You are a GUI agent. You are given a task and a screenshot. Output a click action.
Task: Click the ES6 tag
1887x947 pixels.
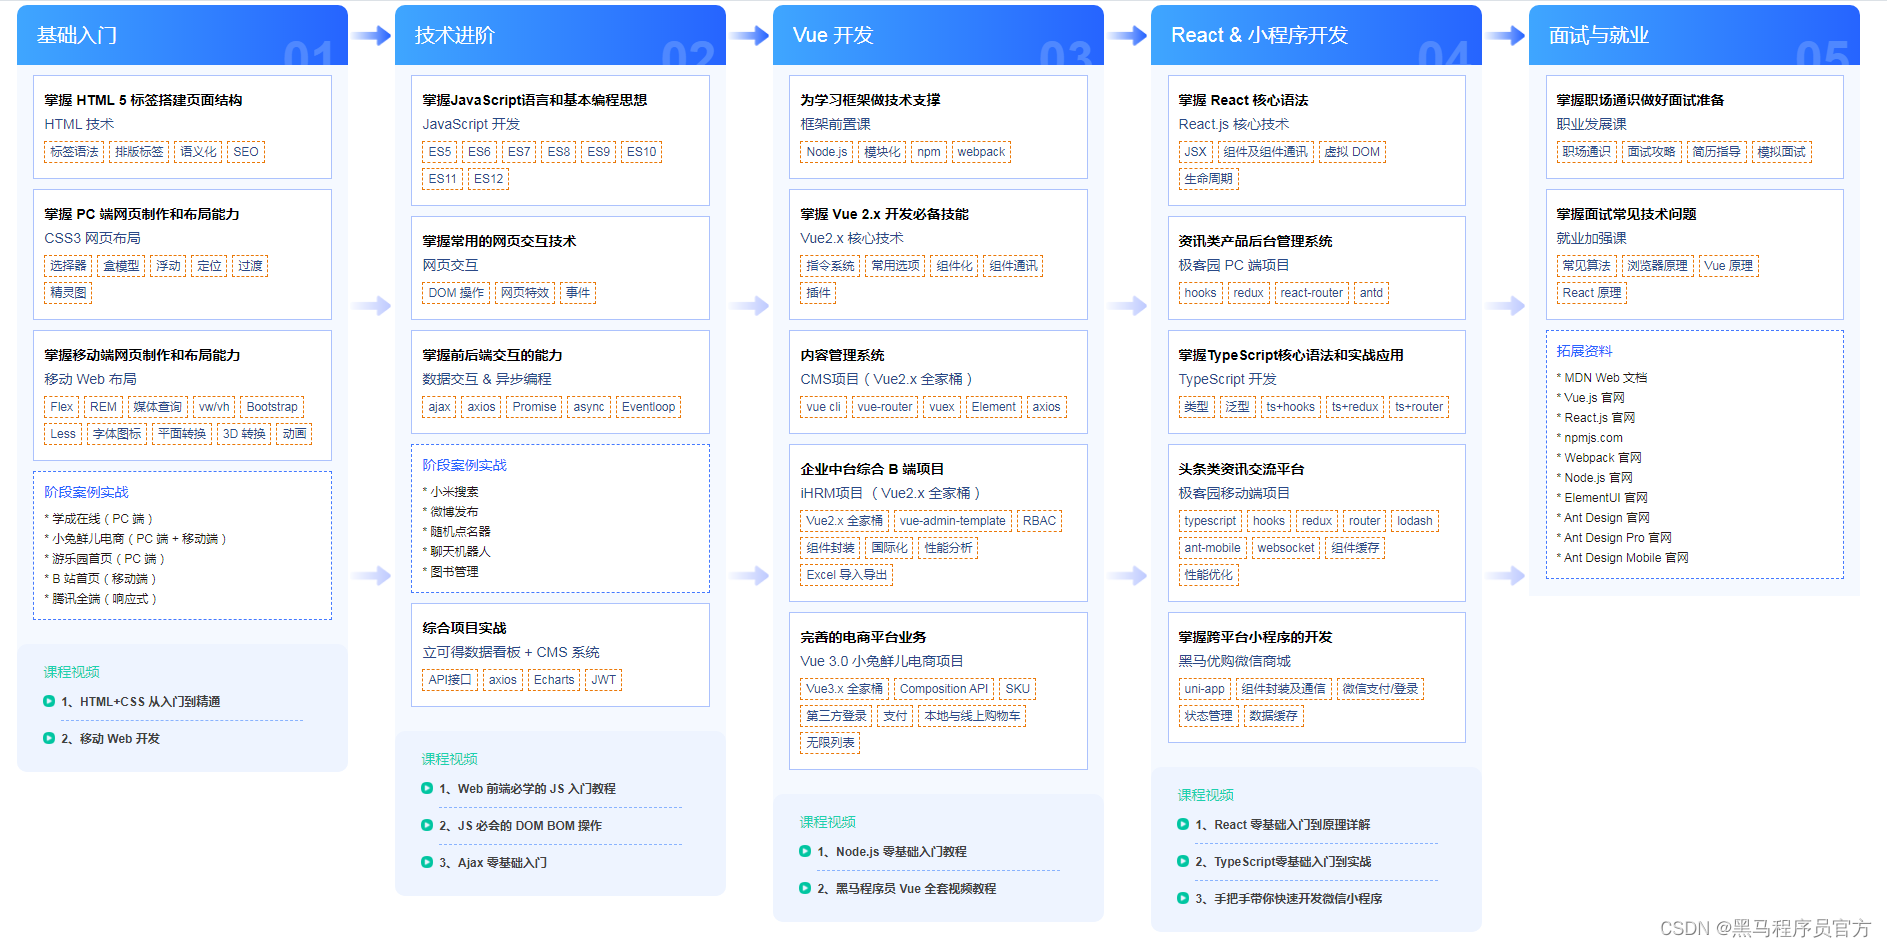[479, 152]
